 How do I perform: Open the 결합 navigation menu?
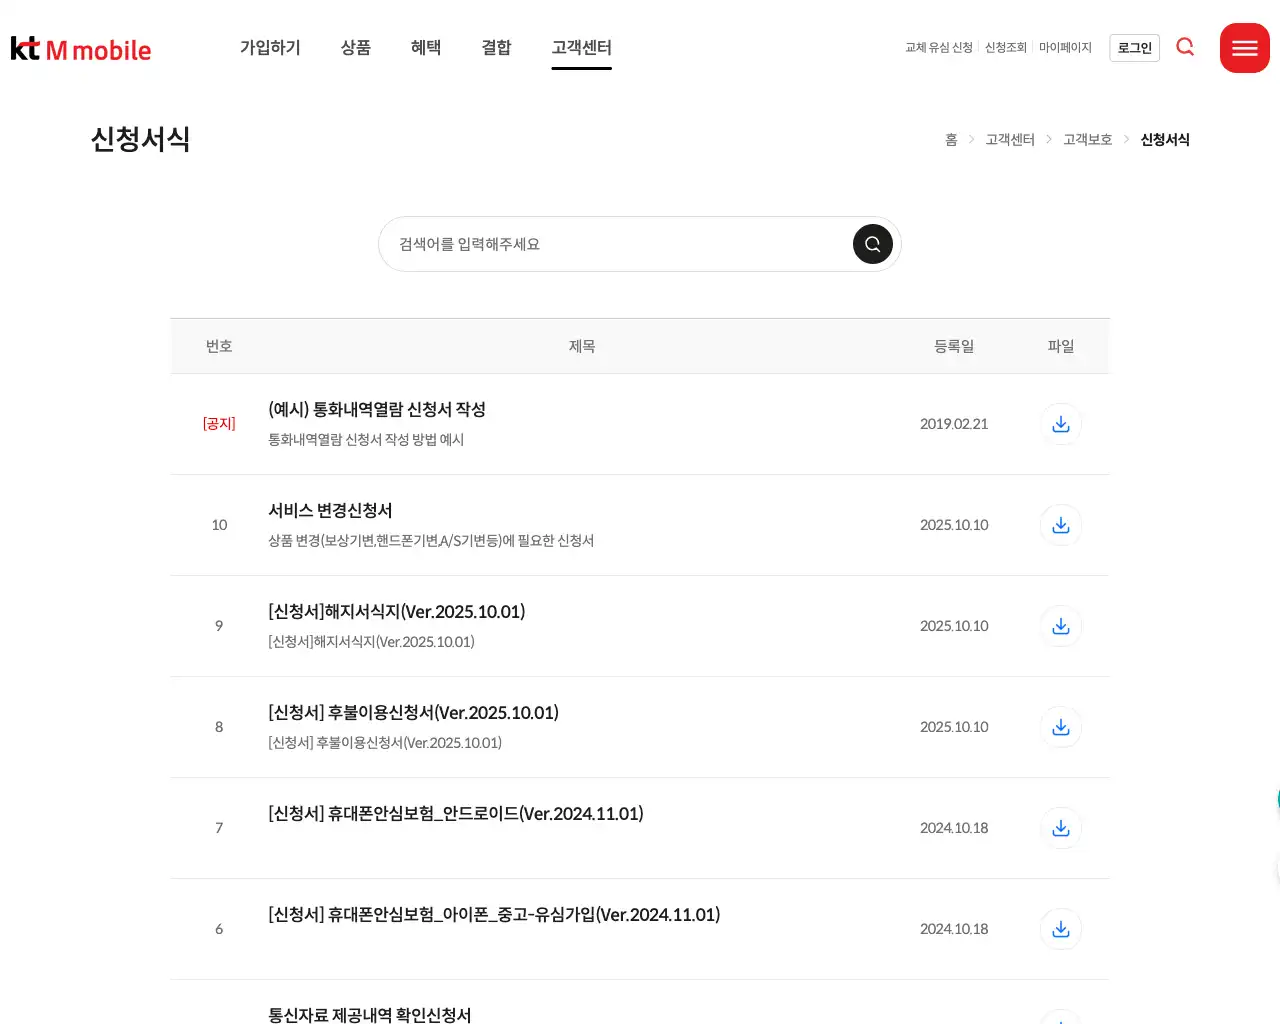(496, 47)
